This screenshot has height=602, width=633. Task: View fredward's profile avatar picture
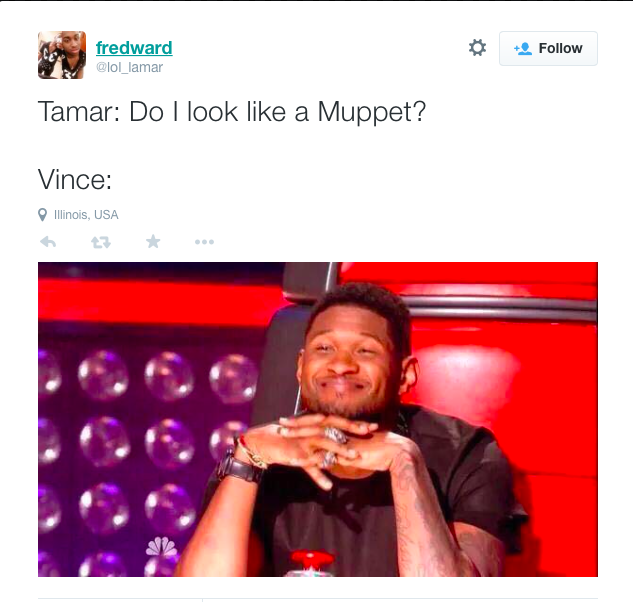point(62,55)
